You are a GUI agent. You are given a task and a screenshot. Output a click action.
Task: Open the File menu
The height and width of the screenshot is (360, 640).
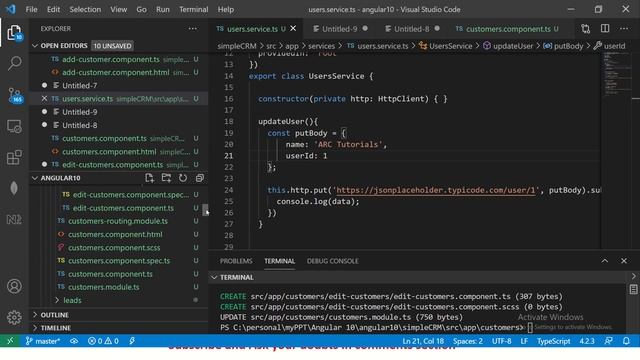31,9
